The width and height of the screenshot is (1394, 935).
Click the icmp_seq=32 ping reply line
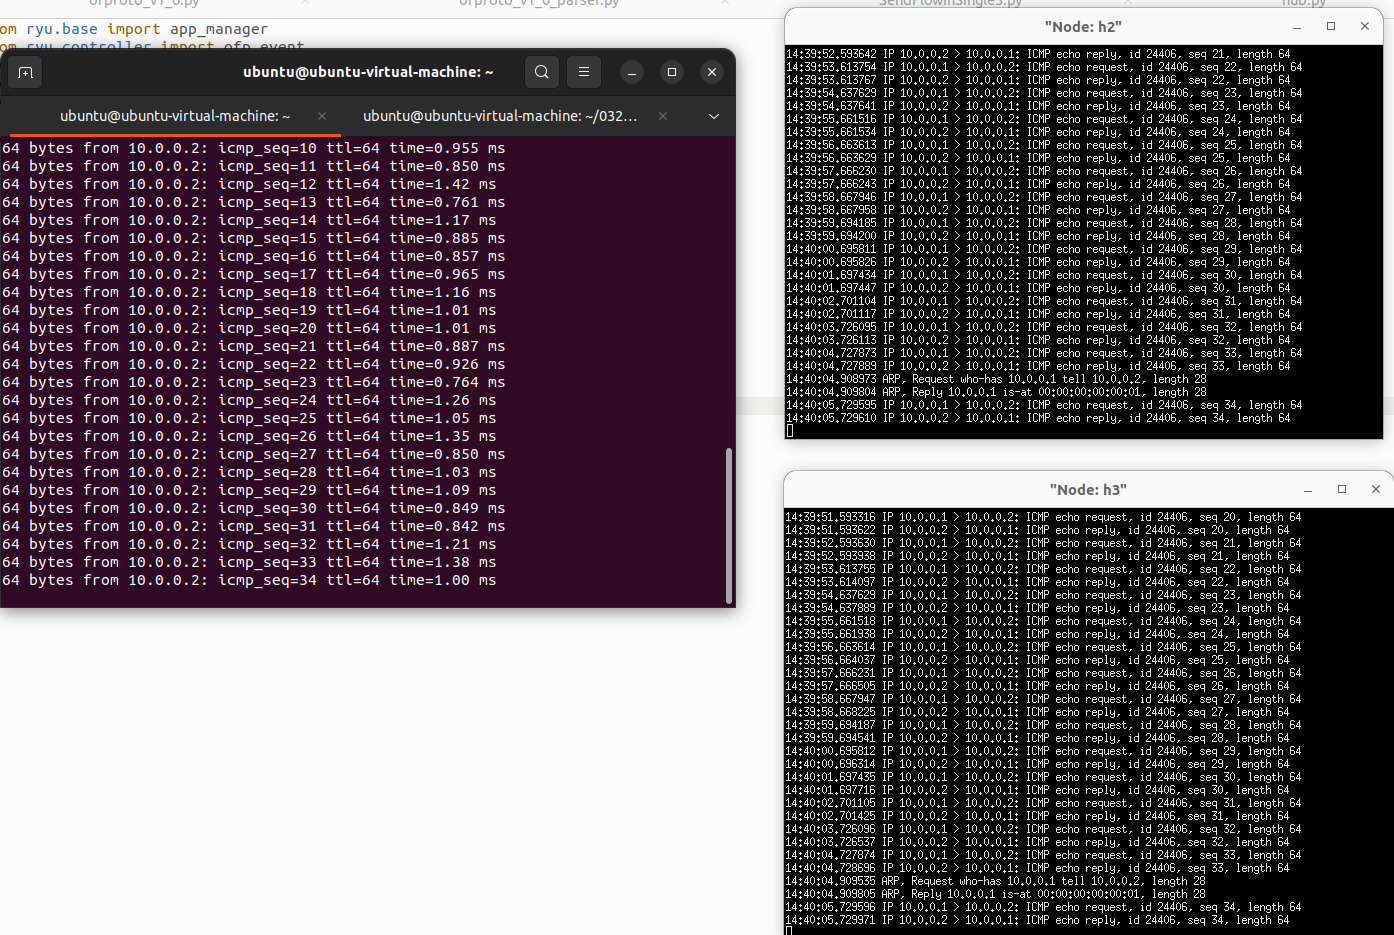249,544
